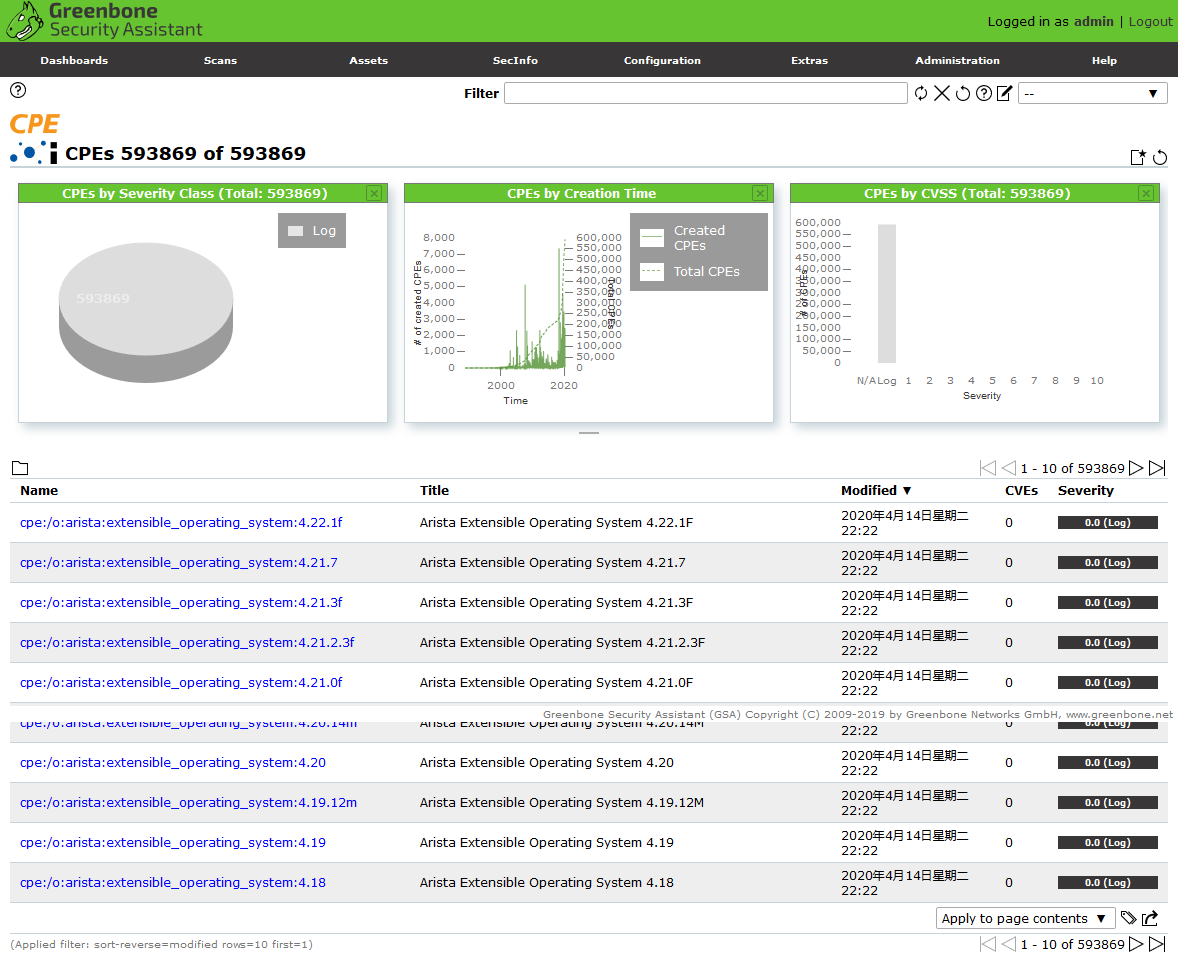
Task: Click the applied filter text at bottom
Action: [162, 944]
